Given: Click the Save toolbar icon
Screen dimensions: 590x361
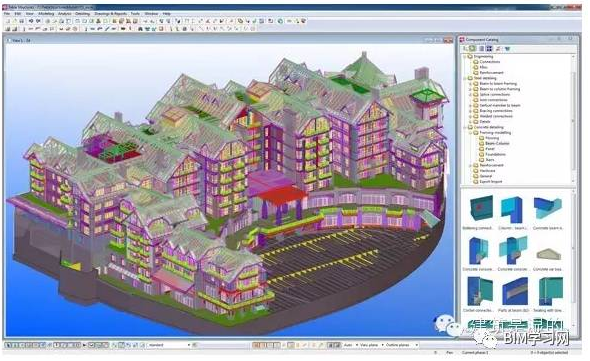Looking at the screenshot, I should click(x=21, y=21).
